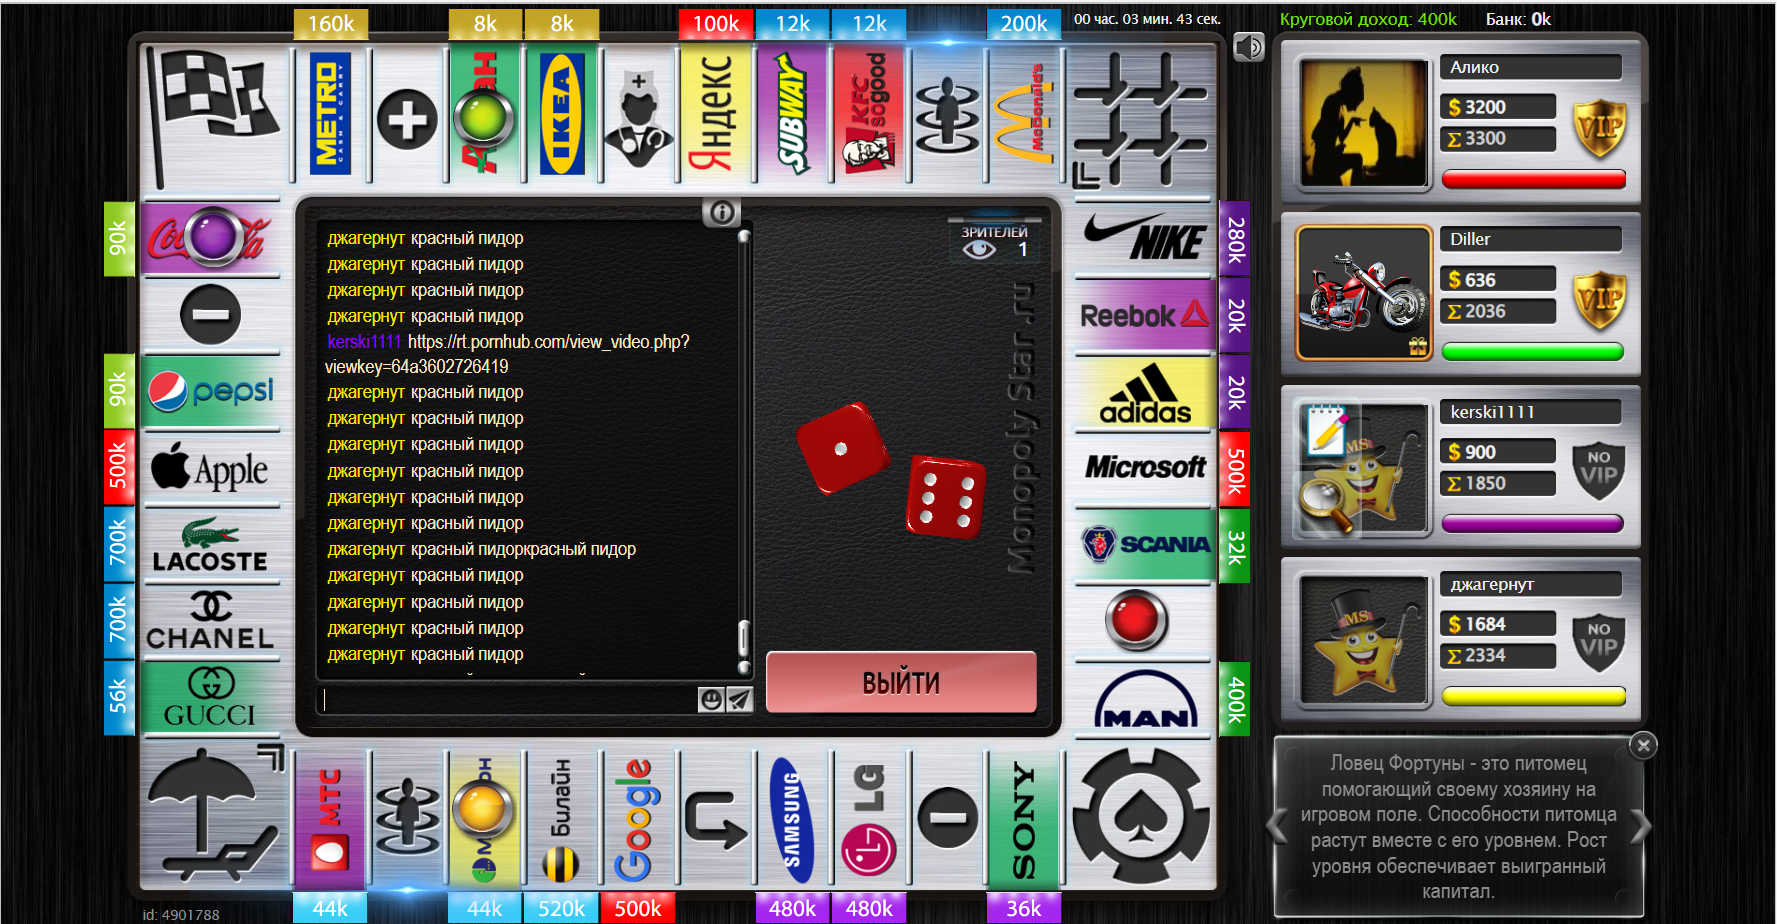The image size is (1777, 924).
Task: Show next tip with right arrow
Action: point(1641,826)
